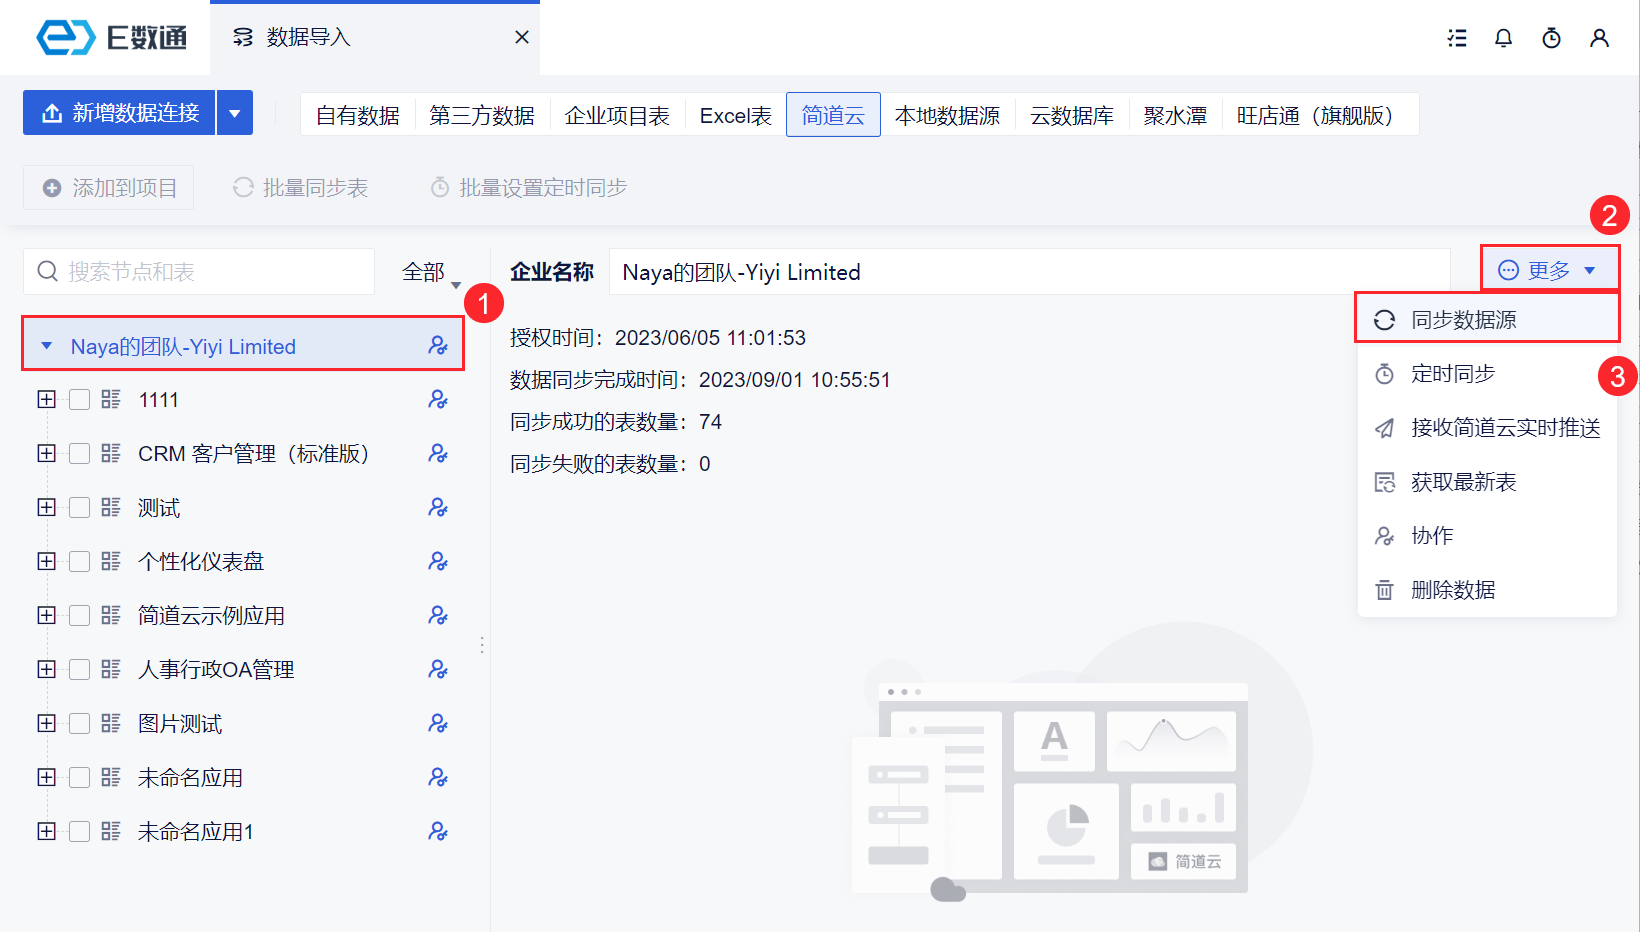Click collaboration icon for 图片测试 row

(x=438, y=724)
